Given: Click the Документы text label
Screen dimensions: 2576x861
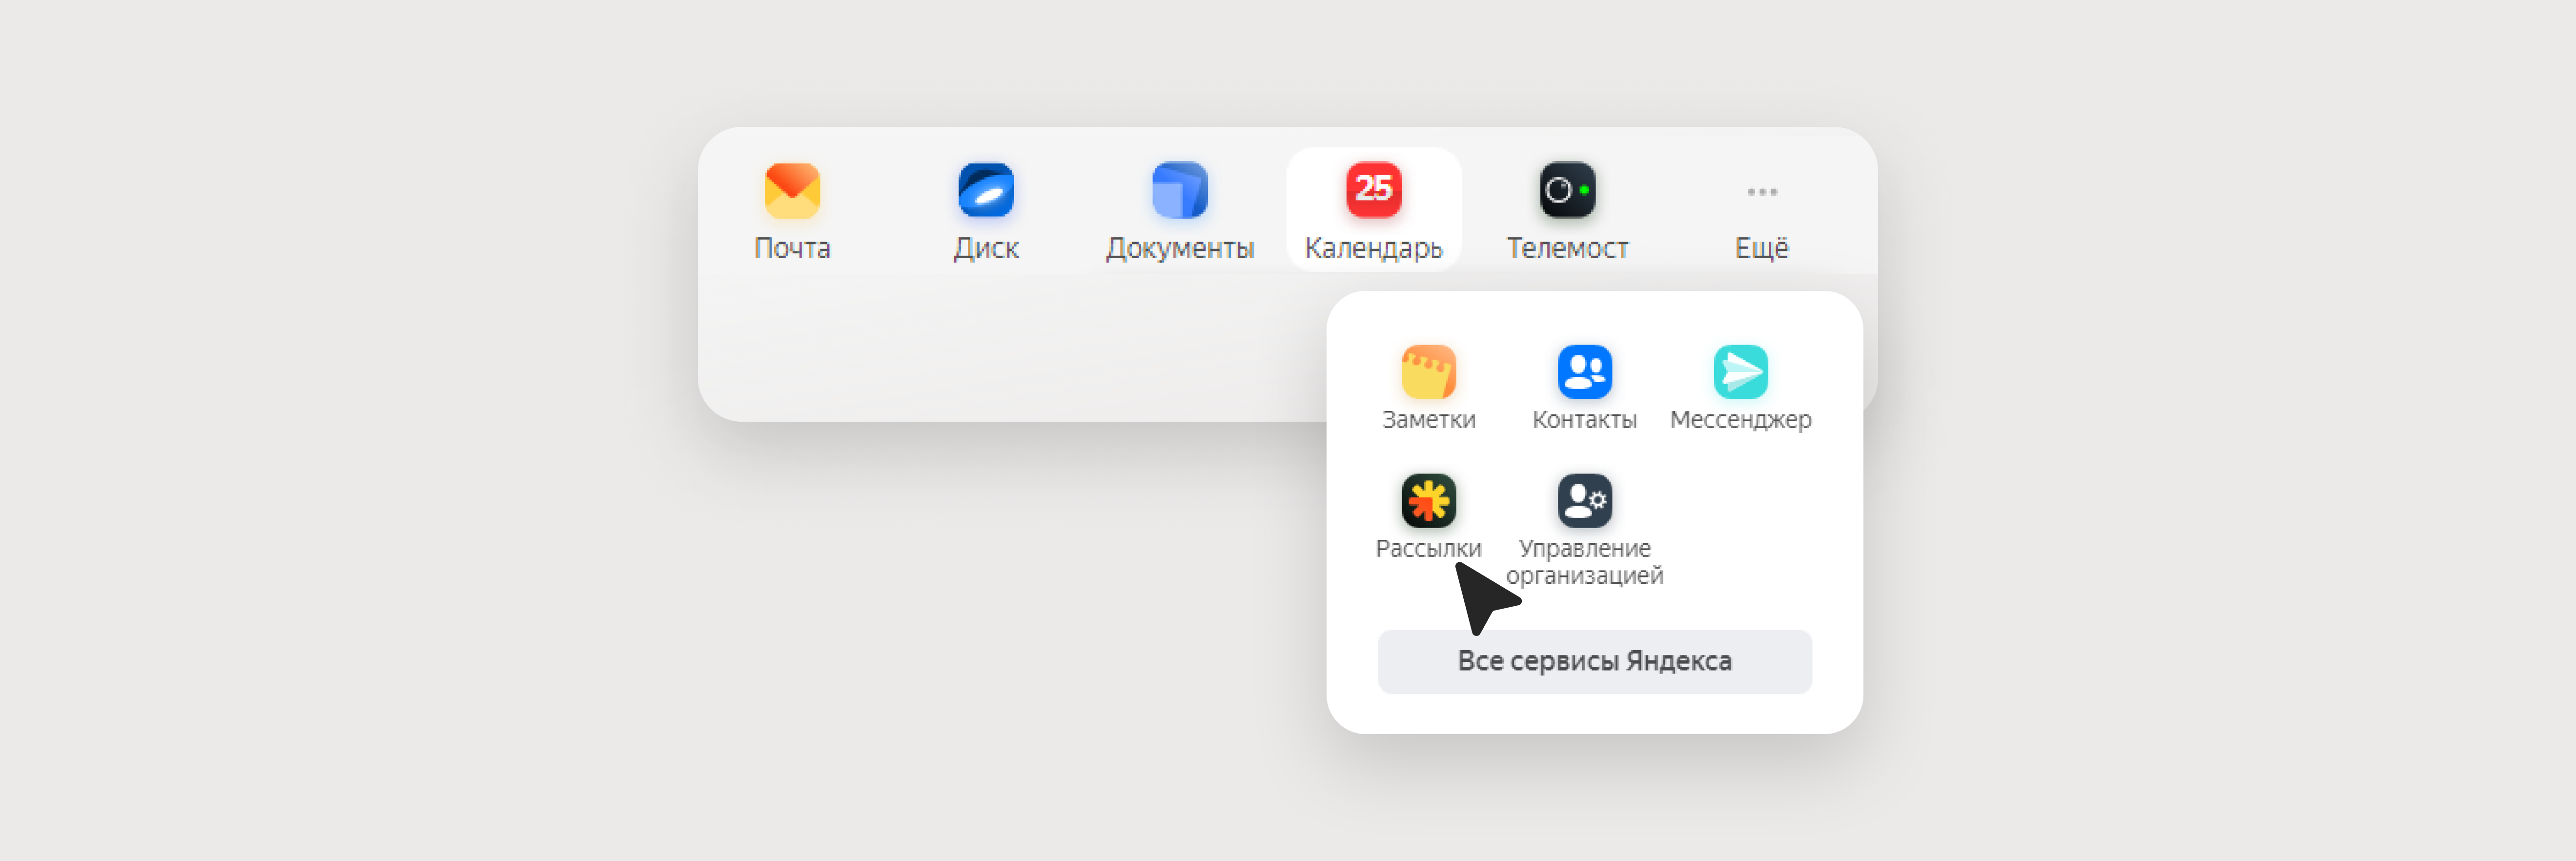Looking at the screenshot, I should pyautogui.click(x=1180, y=248).
